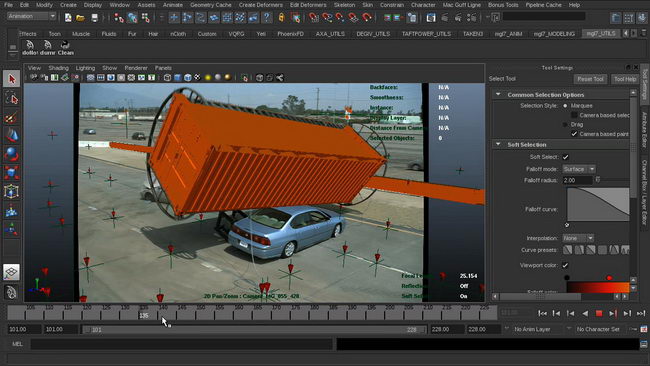Open the Attribute Editor side tab
The width and height of the screenshot is (650, 366).
tap(644, 129)
